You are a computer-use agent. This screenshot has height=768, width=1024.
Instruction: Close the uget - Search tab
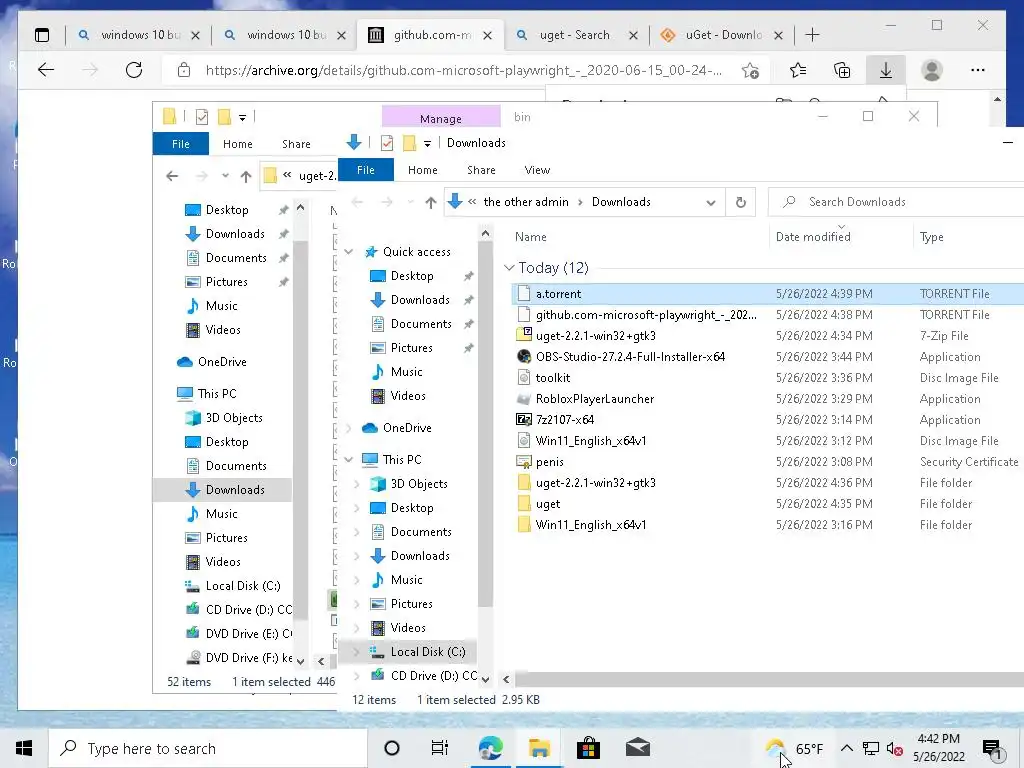[633, 36]
